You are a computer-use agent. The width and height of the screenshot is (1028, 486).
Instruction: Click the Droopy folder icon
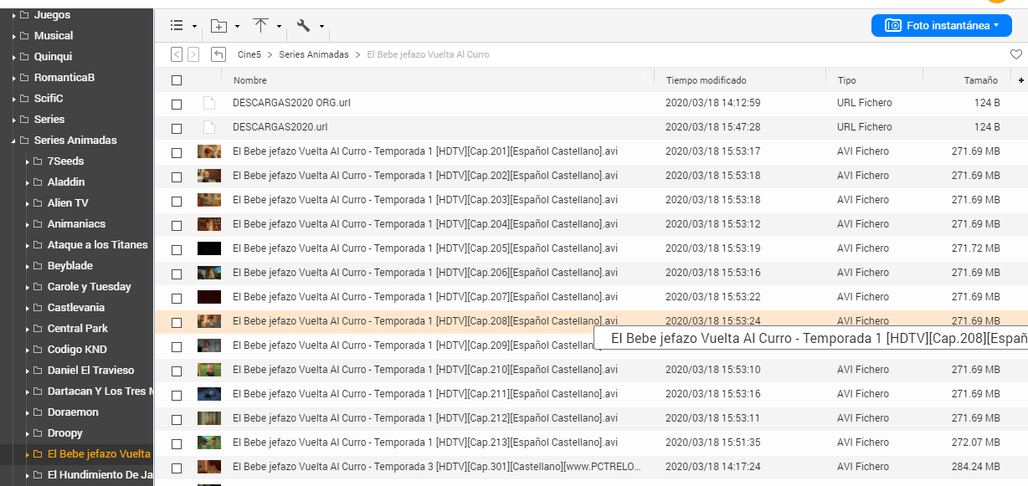coord(37,434)
